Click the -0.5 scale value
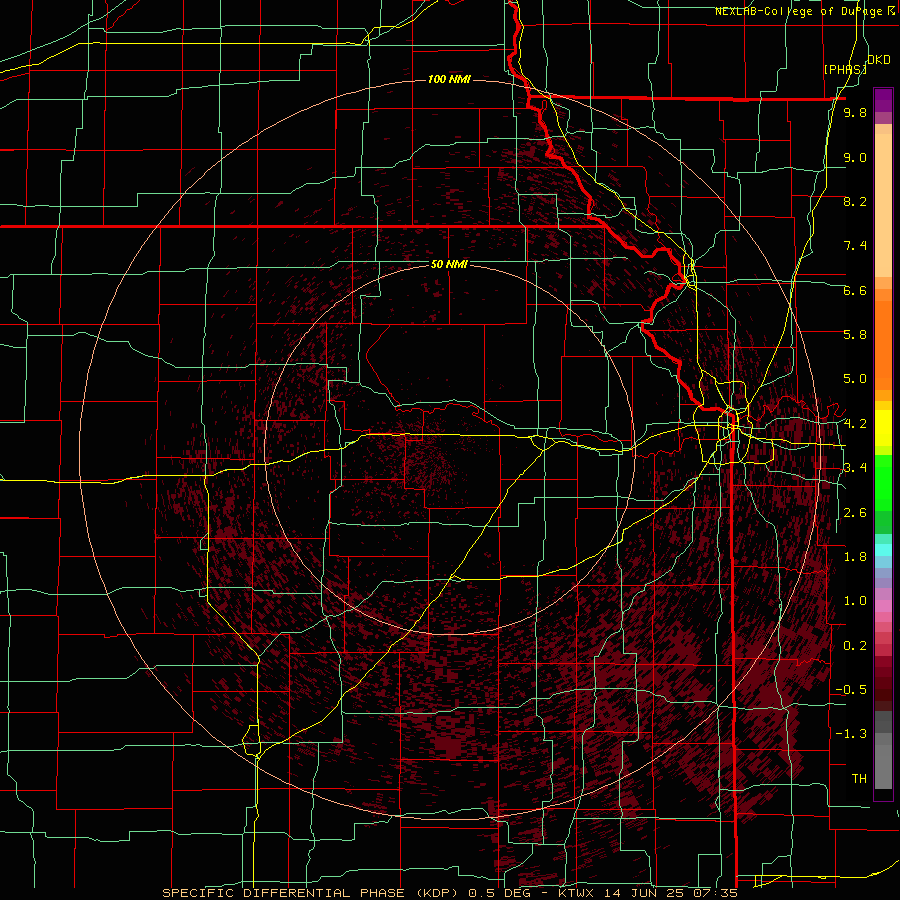This screenshot has height=900, width=900. pos(851,690)
